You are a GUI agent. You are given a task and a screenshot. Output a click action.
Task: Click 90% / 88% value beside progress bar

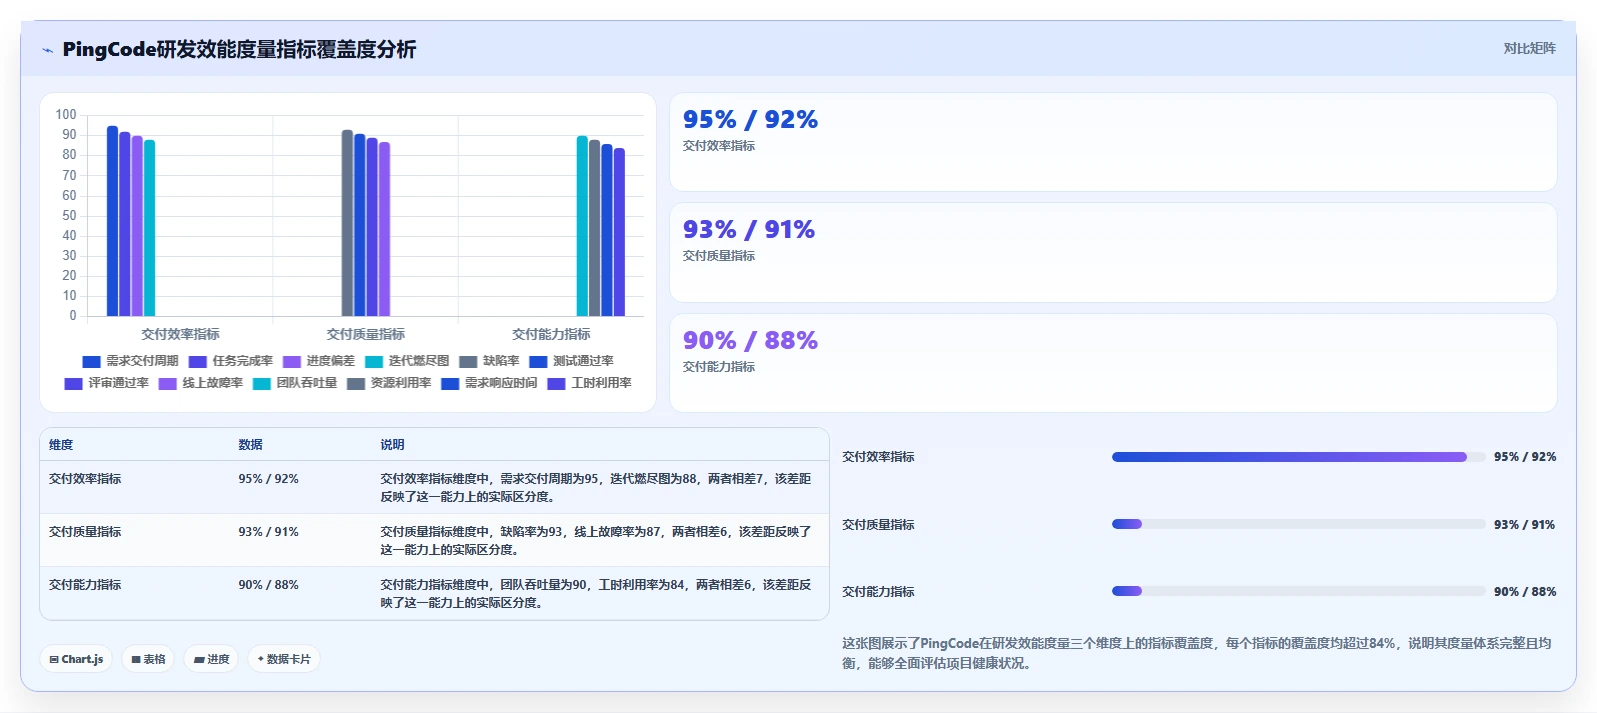pos(1525,592)
